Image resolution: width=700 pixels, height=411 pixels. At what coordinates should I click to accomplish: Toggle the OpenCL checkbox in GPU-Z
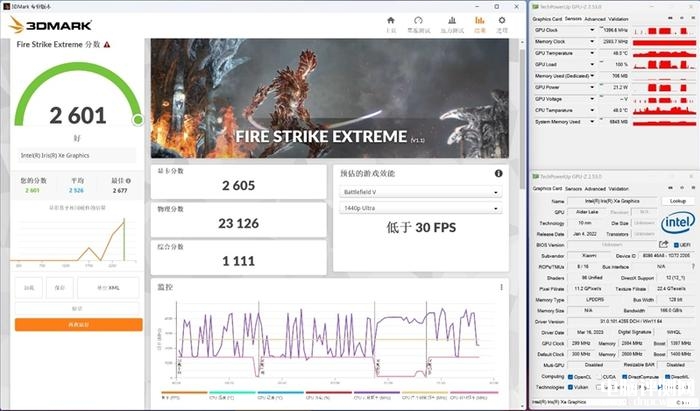(571, 377)
